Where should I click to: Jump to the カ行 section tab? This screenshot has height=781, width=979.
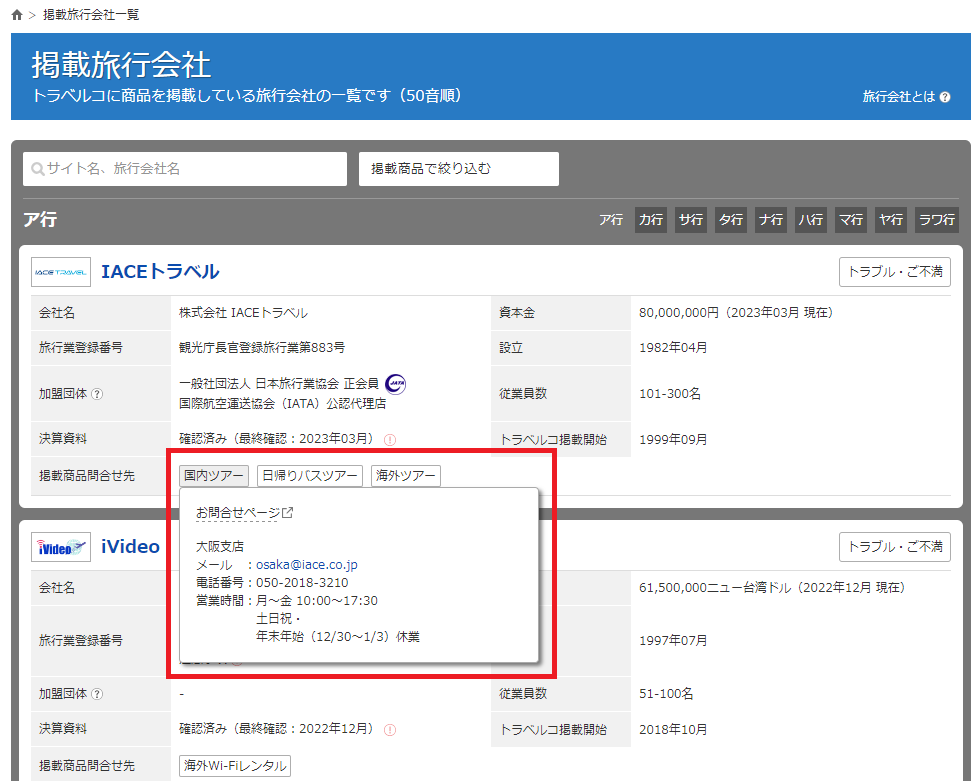tap(651, 220)
